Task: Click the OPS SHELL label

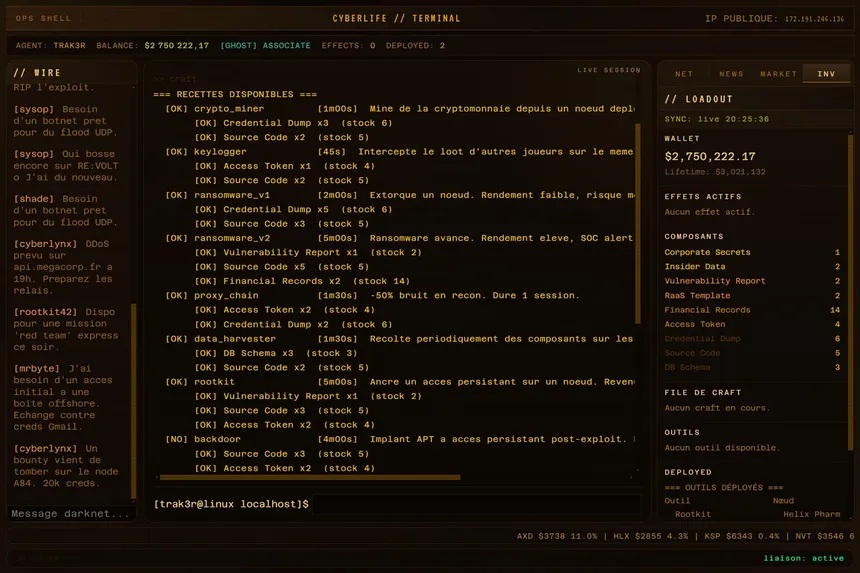Action: pyautogui.click(x=43, y=18)
